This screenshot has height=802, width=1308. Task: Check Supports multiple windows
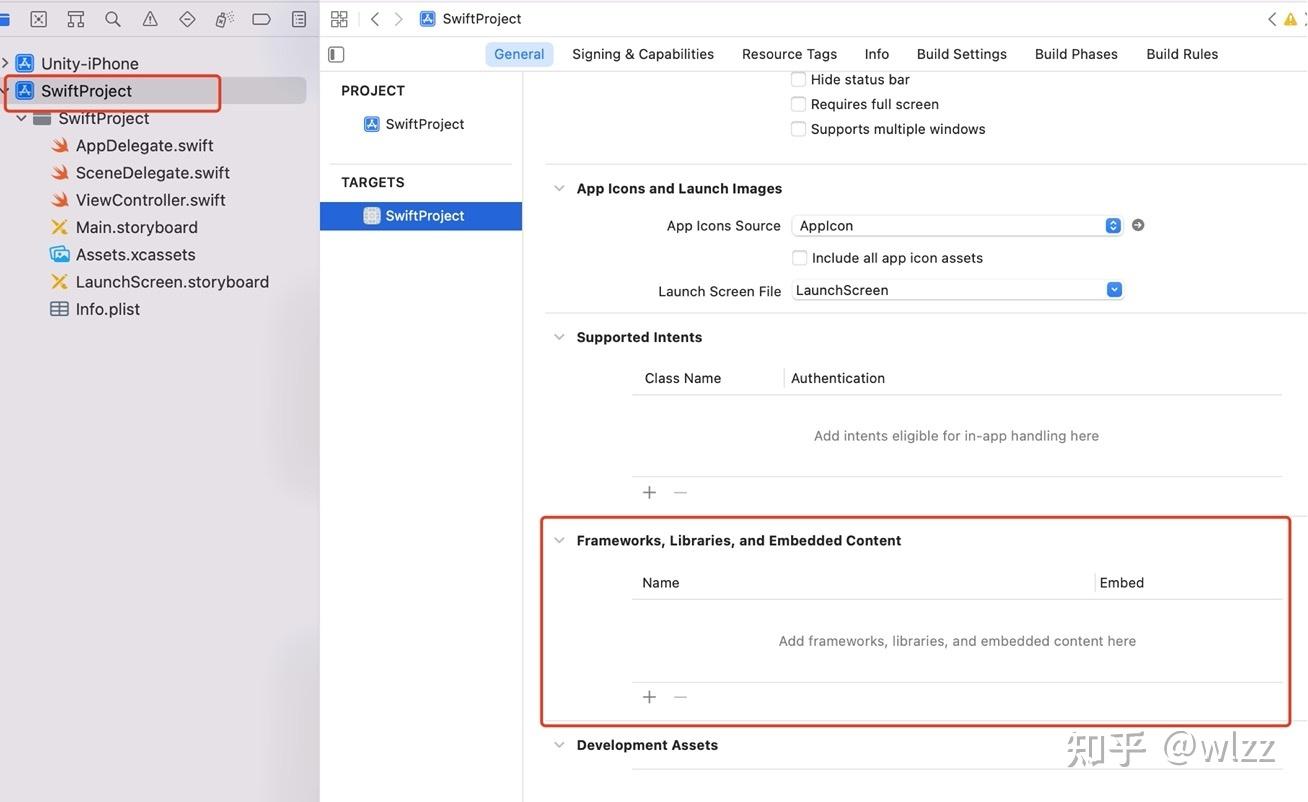(x=798, y=128)
